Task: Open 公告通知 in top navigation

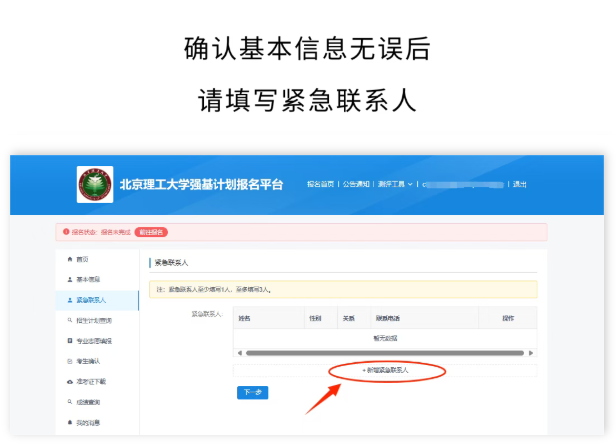Action: pyautogui.click(x=356, y=184)
